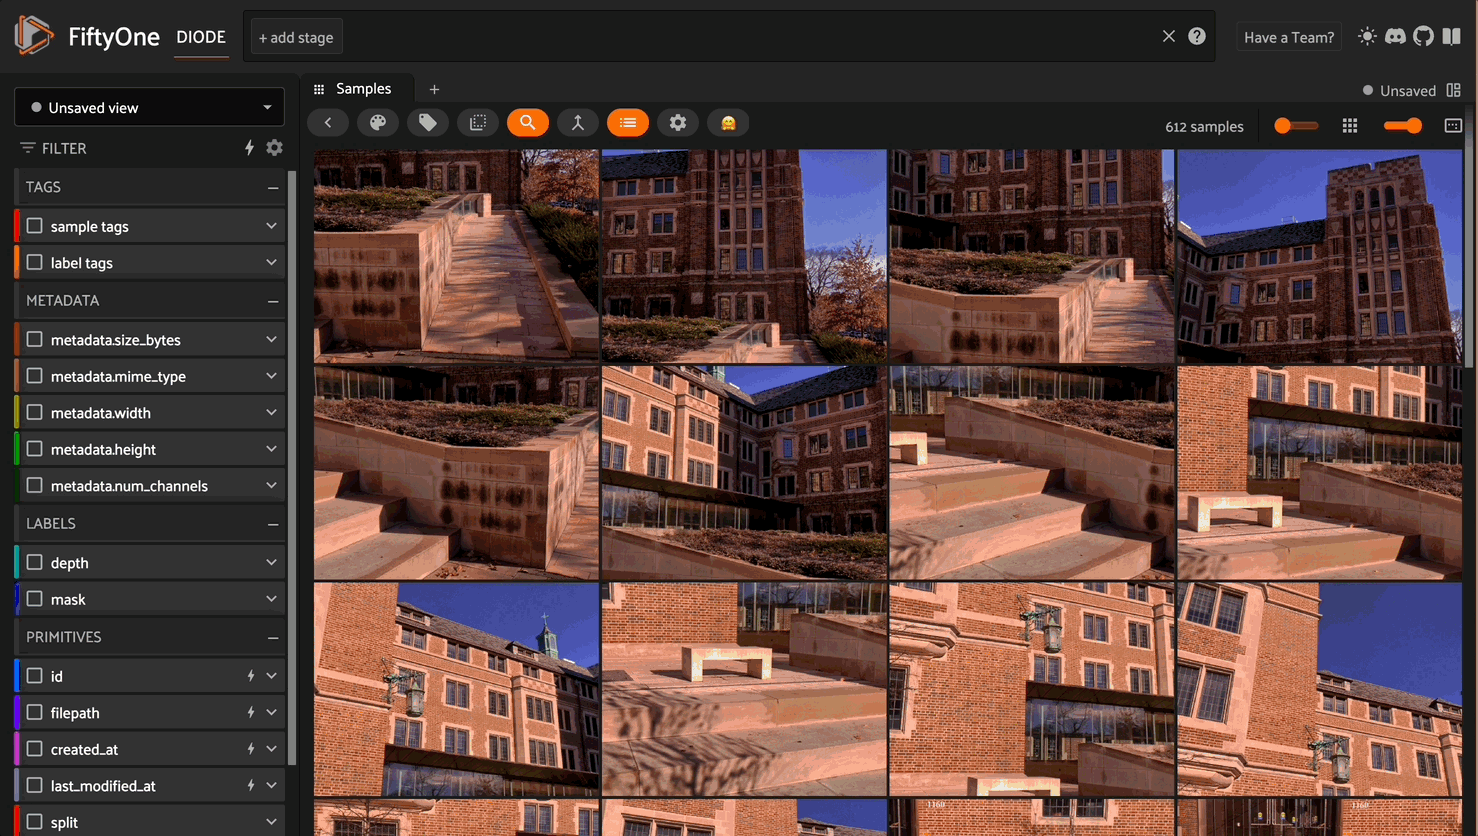Viewport: 1478px width, 836px height.
Task: Clear the view bar with X icon
Action: click(x=1168, y=36)
